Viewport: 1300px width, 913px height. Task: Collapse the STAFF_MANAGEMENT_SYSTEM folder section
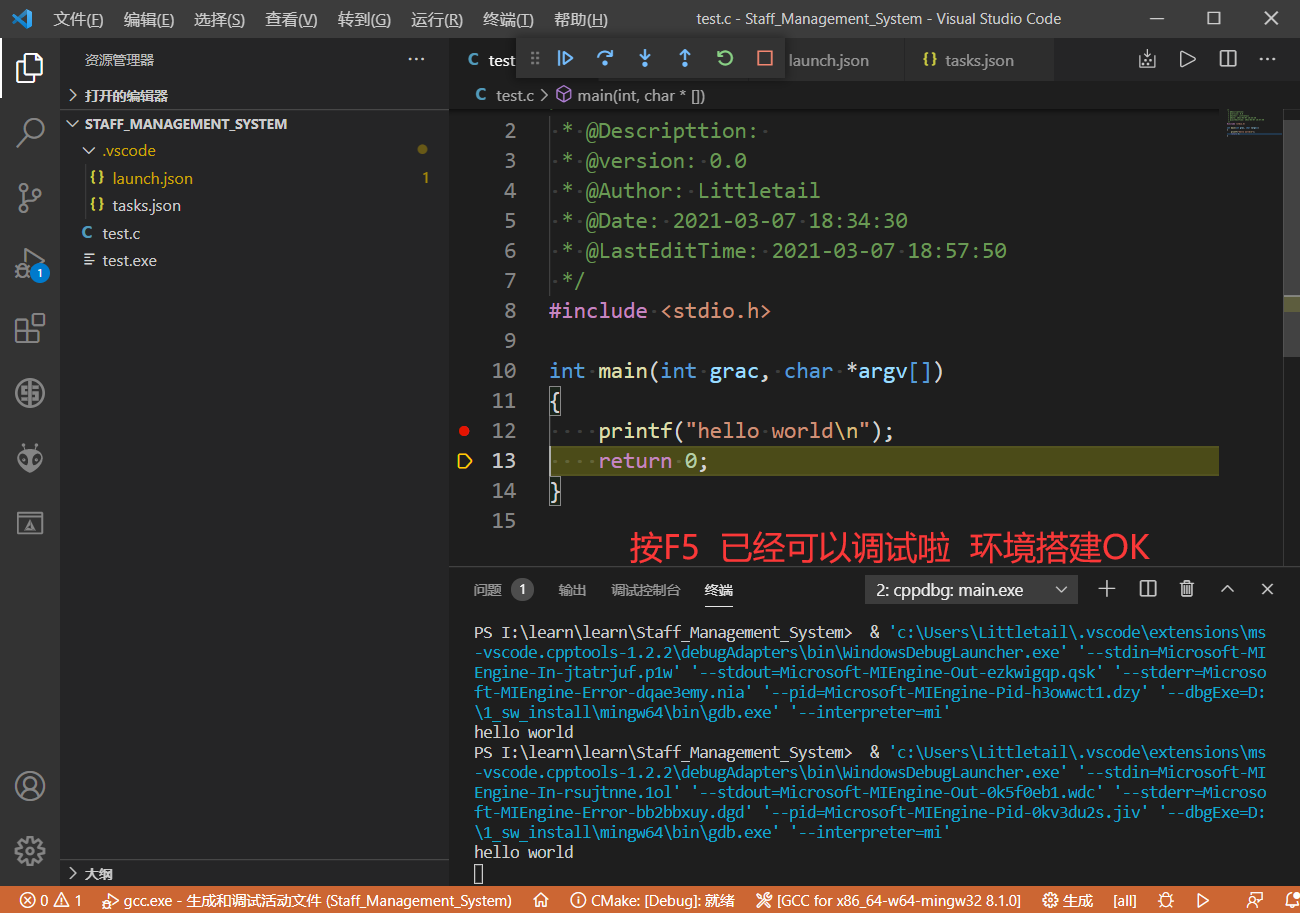255,124
